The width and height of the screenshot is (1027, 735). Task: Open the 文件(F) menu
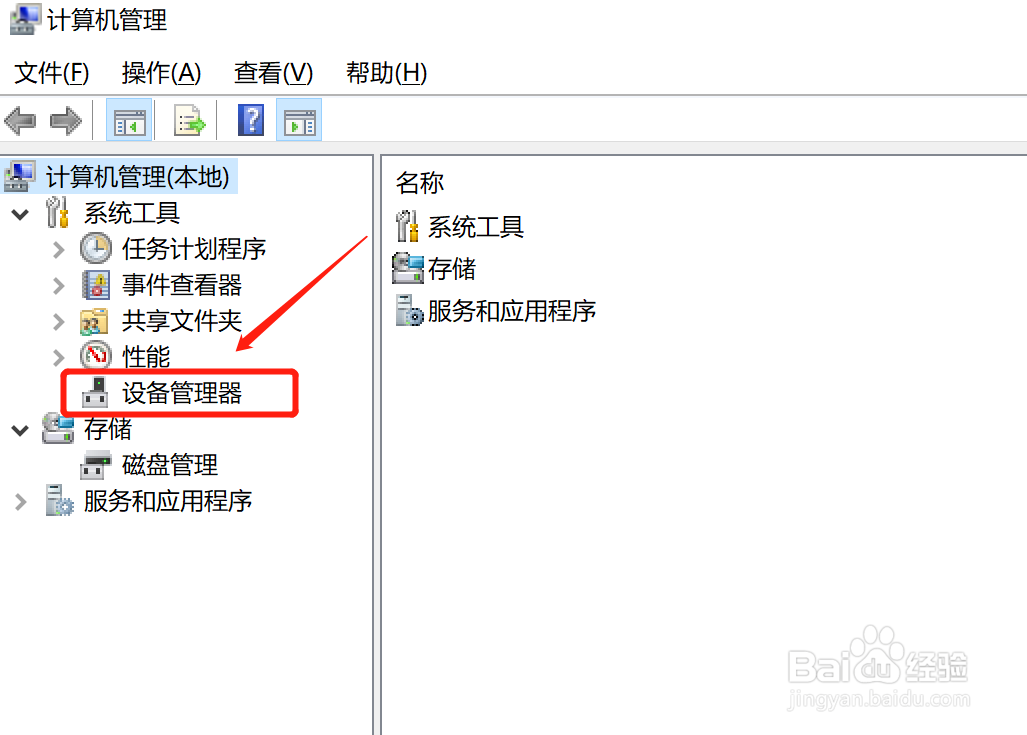coord(52,73)
